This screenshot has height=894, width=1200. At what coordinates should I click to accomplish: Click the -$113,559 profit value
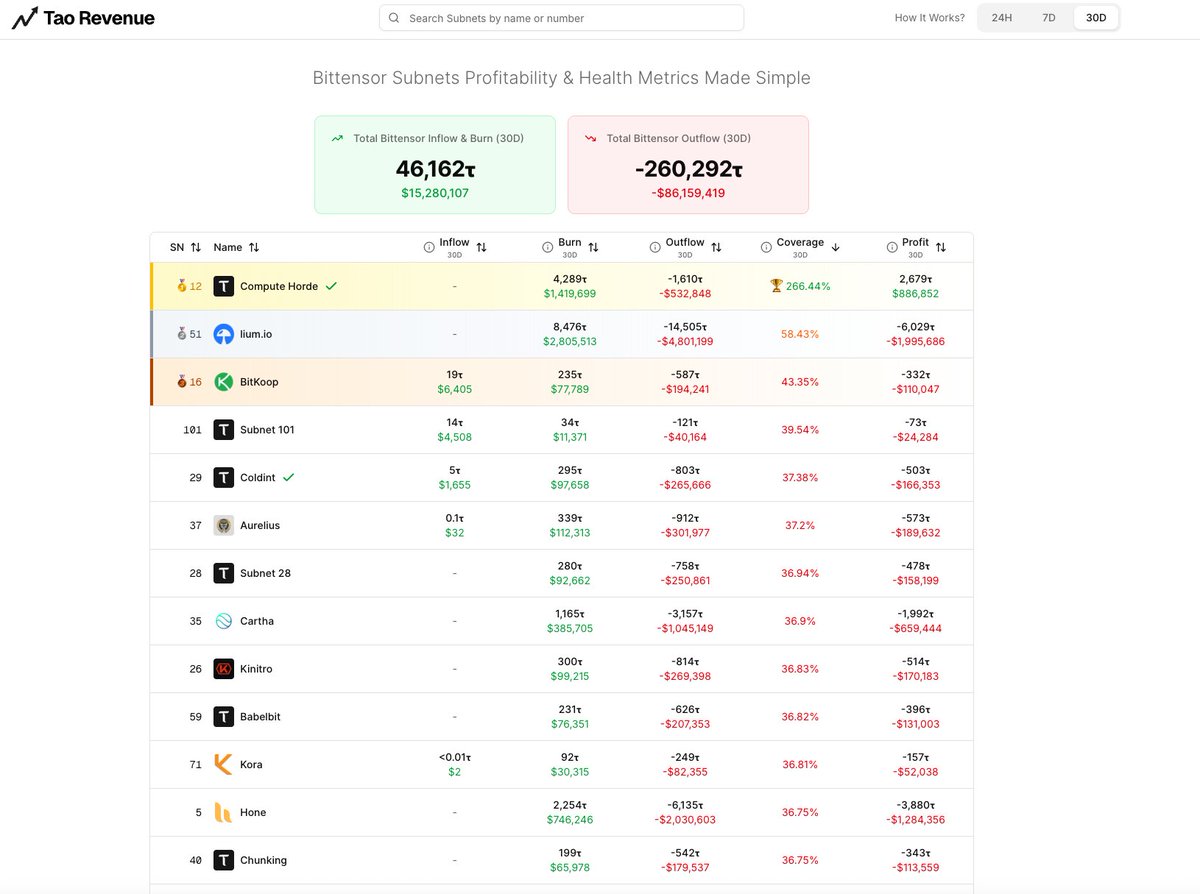tap(915, 868)
